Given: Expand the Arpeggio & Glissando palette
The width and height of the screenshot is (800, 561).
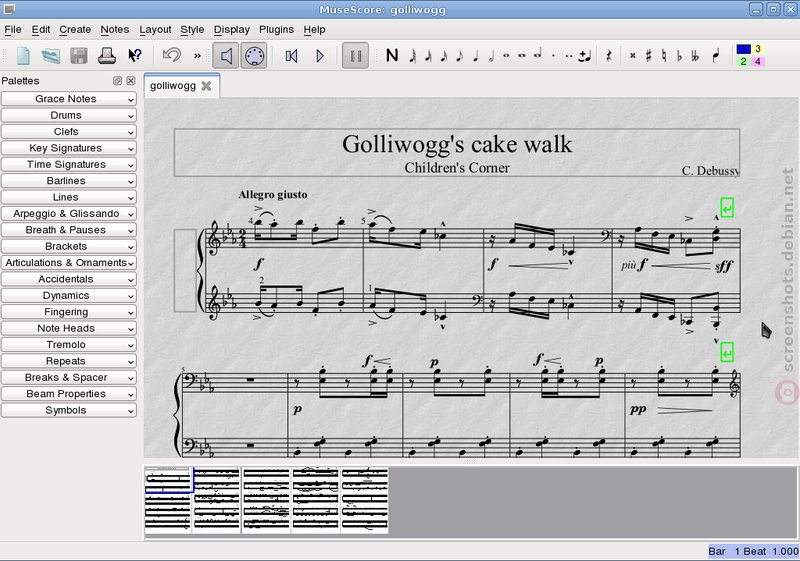Looking at the screenshot, I should pos(69,213).
